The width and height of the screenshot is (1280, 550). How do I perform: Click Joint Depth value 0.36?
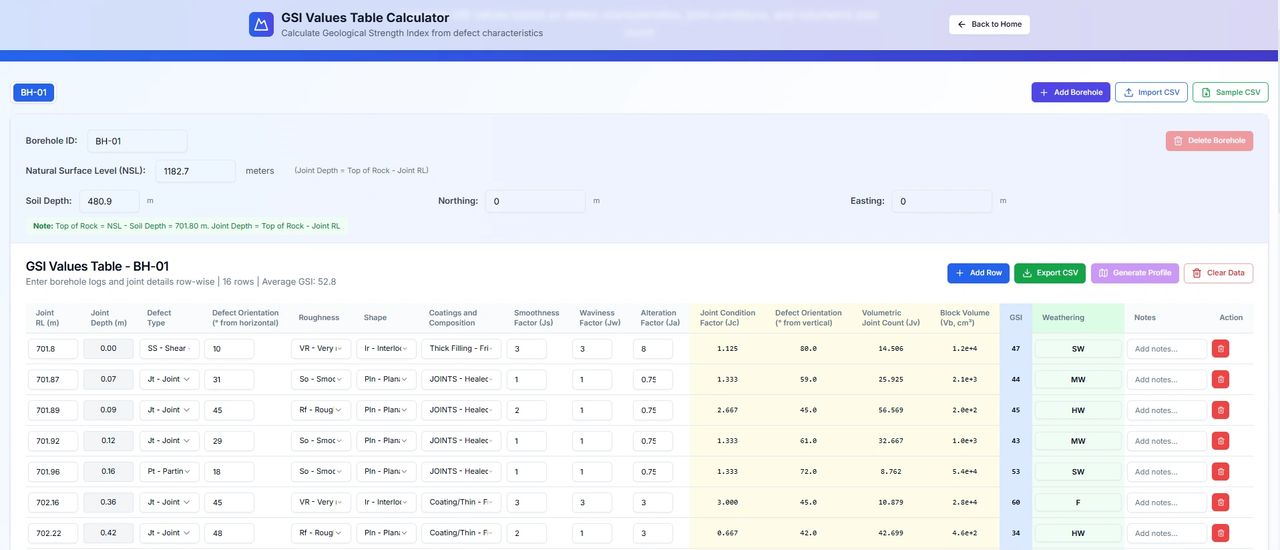pyautogui.click(x=109, y=503)
